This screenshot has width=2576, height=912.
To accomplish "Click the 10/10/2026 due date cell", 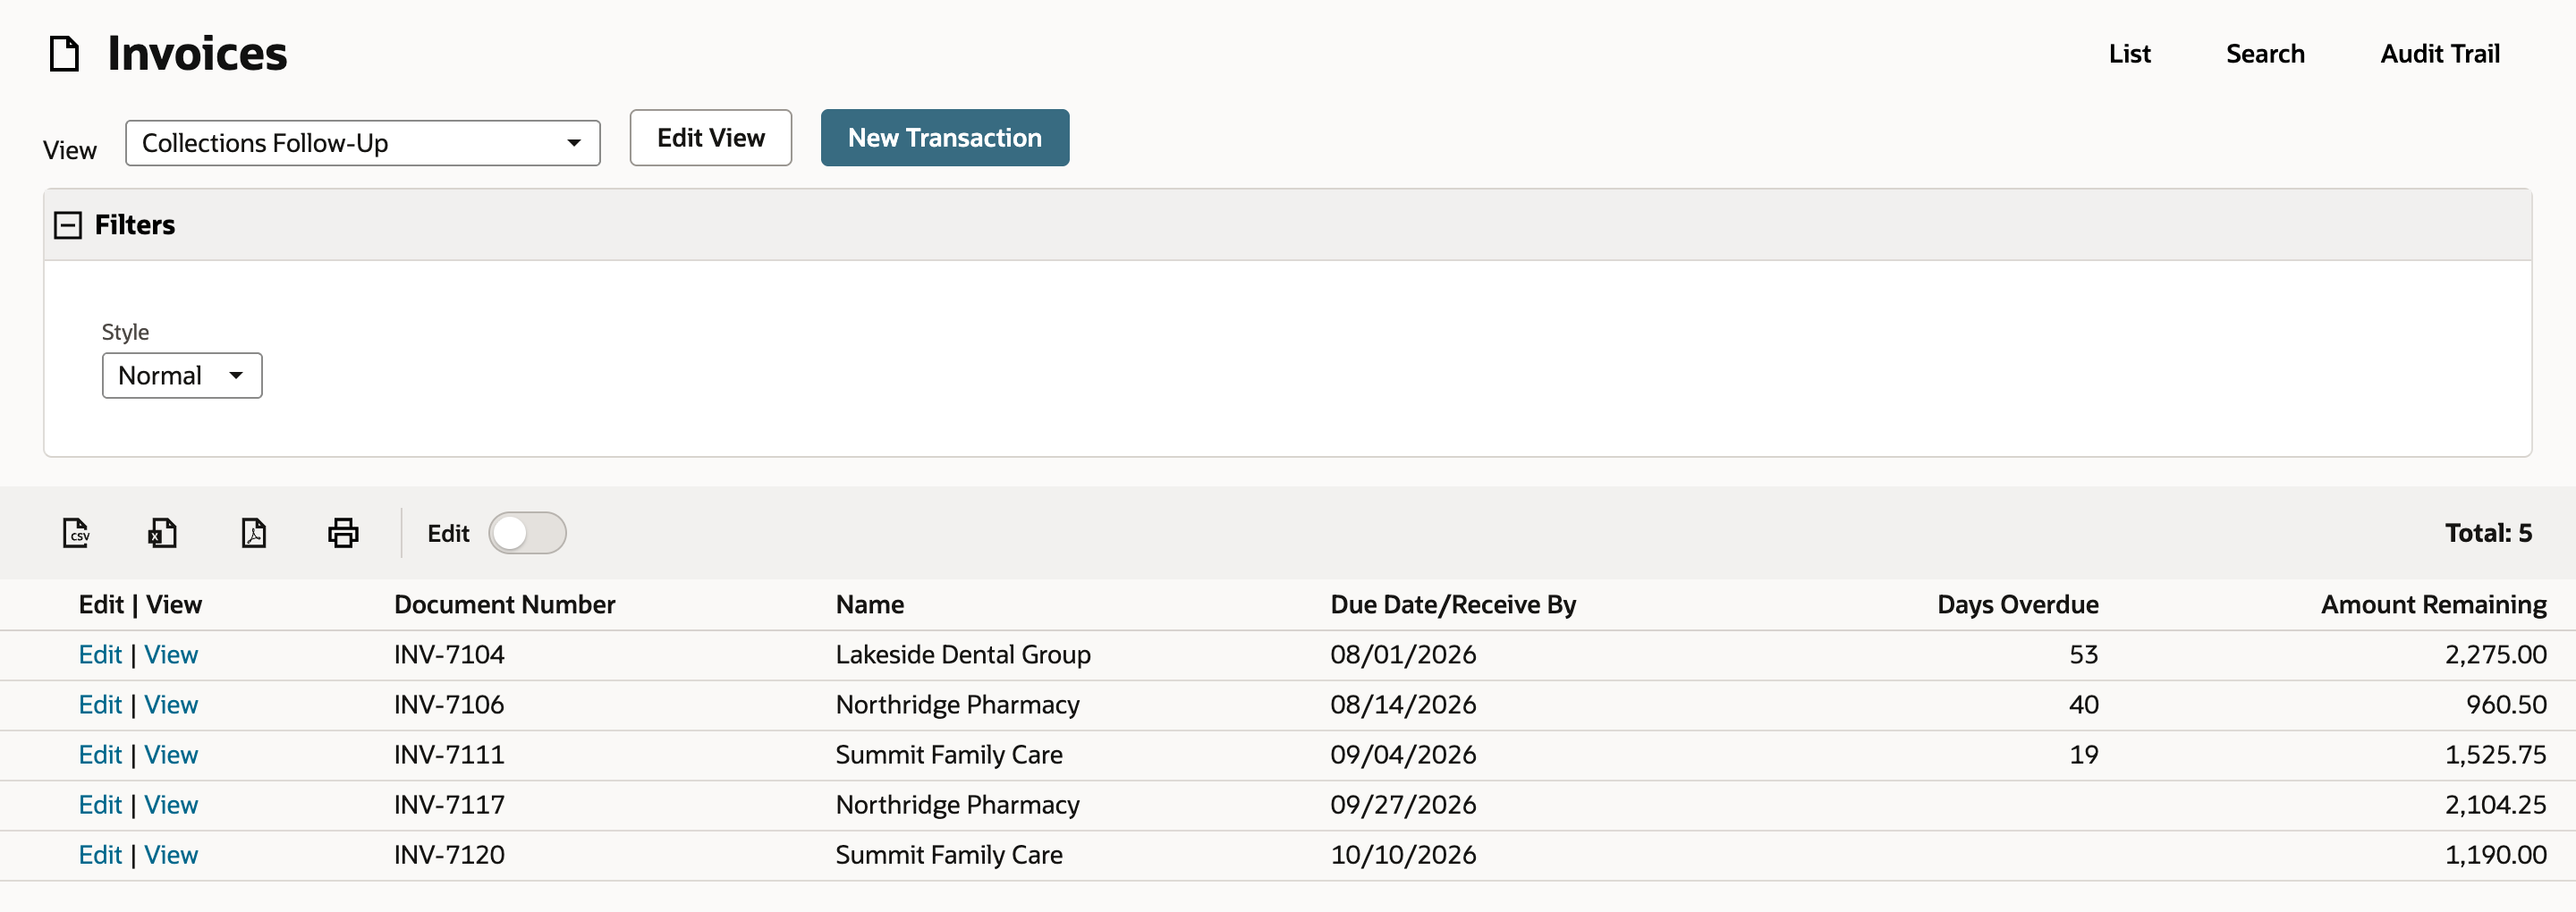I will click(x=1402, y=855).
